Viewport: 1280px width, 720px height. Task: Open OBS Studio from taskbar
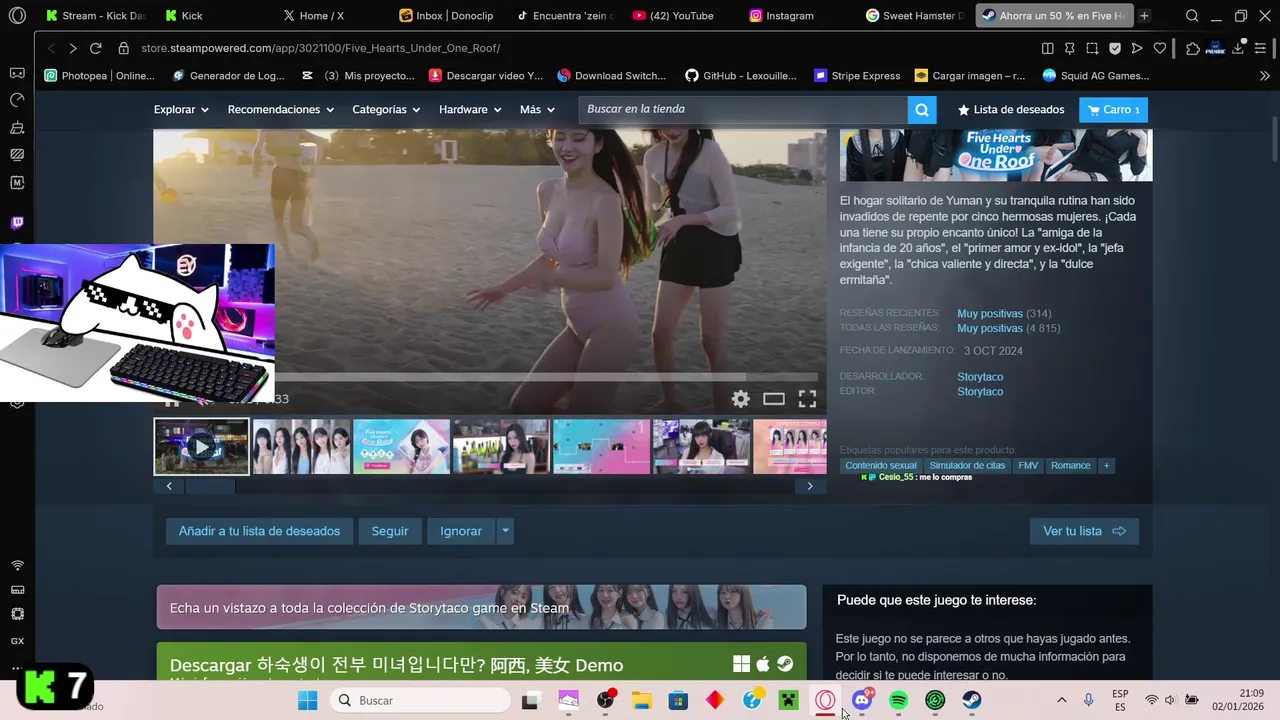(605, 700)
